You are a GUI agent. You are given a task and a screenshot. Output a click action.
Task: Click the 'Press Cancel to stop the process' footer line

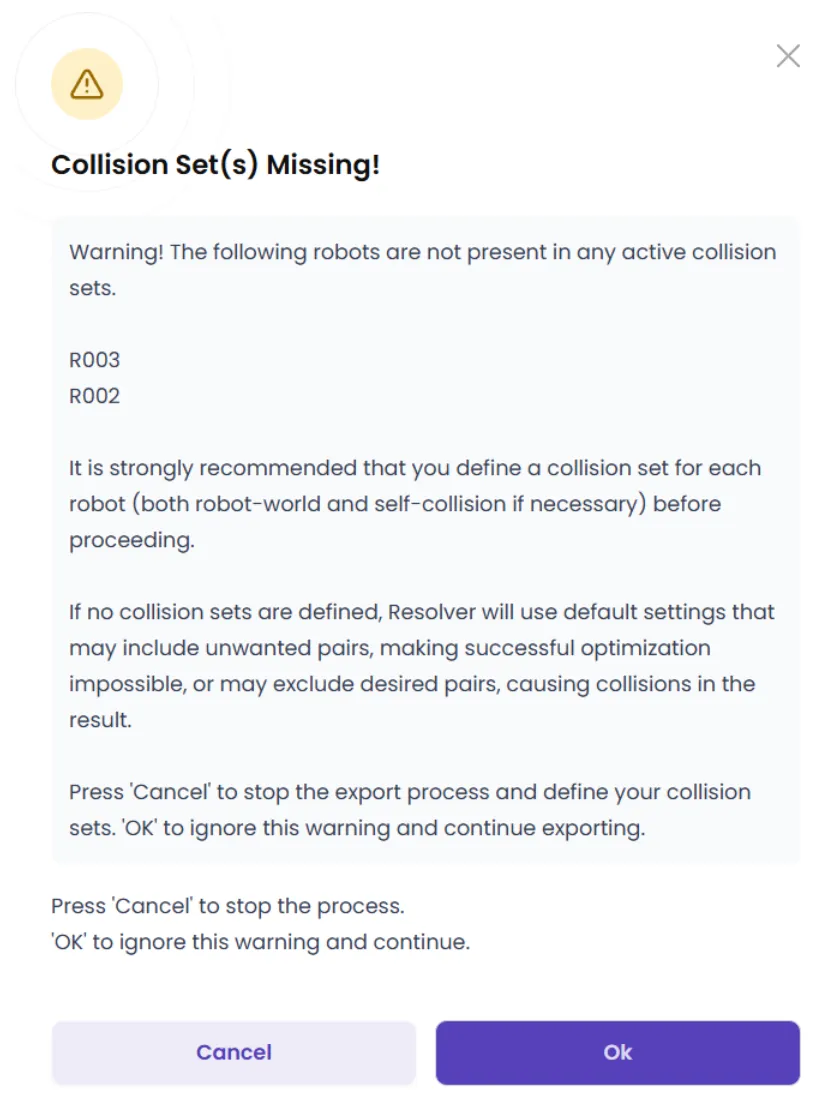pyautogui.click(x=228, y=906)
